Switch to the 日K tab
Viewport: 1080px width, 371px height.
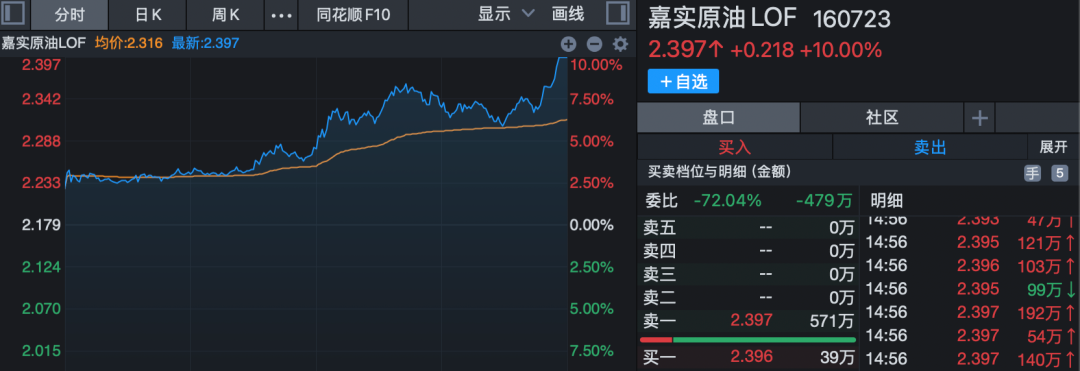point(148,14)
